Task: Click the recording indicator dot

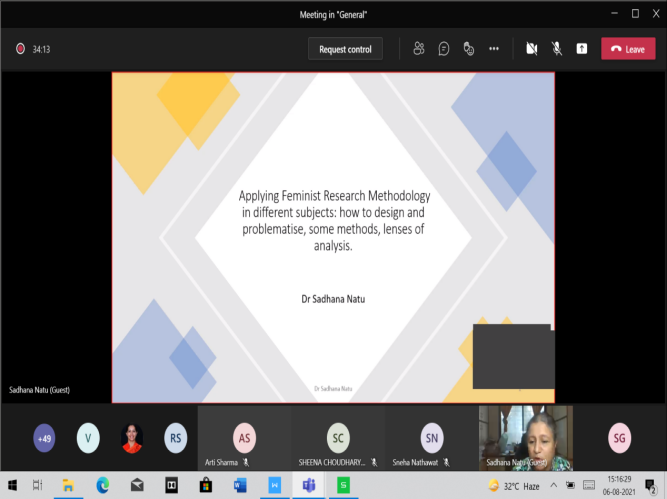Action: [x=19, y=48]
